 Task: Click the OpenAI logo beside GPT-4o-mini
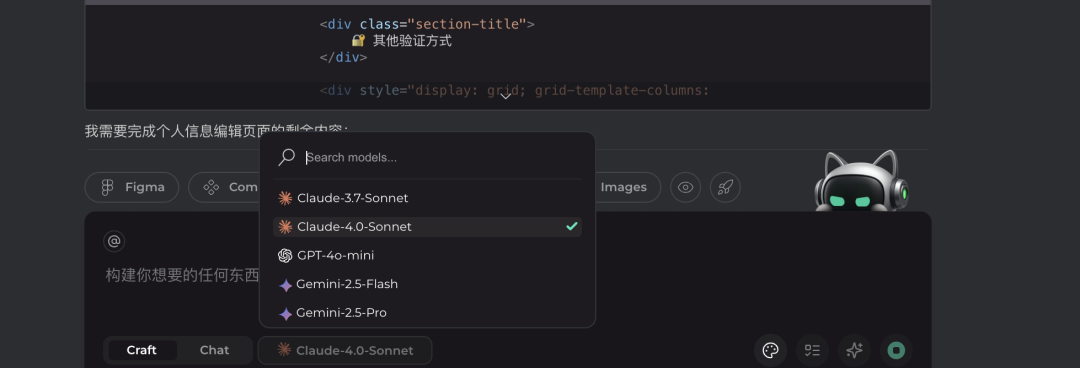pos(284,256)
